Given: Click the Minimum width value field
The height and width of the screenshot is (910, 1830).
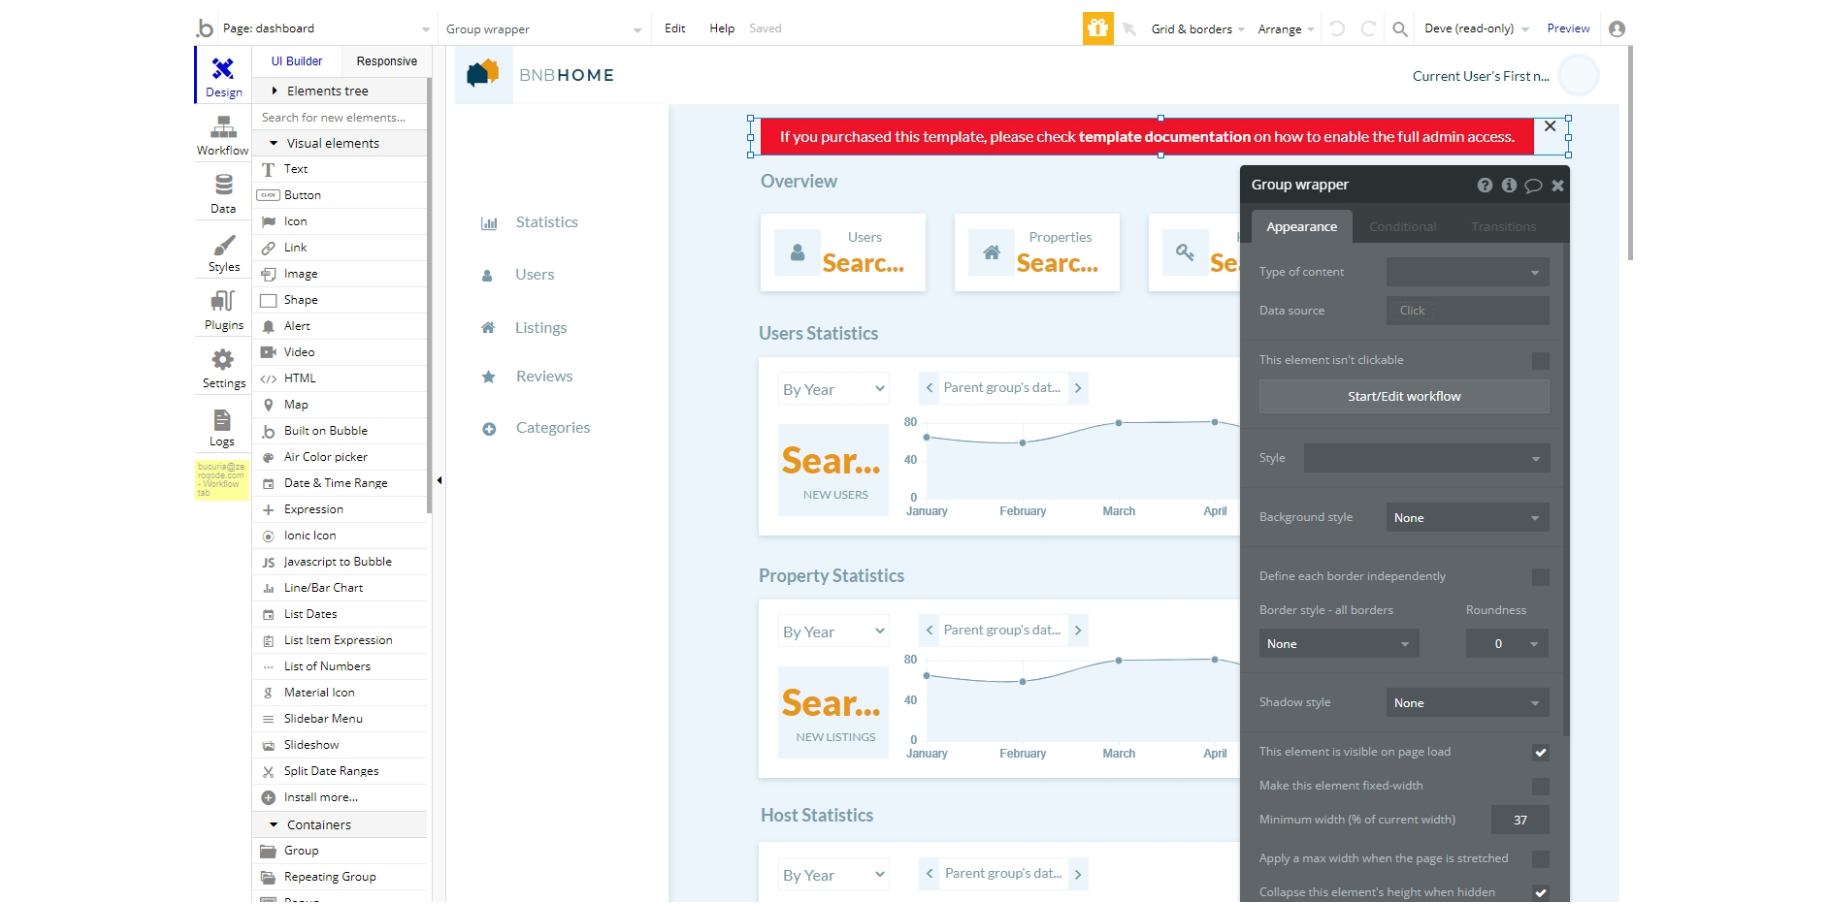Looking at the screenshot, I should 1520,820.
